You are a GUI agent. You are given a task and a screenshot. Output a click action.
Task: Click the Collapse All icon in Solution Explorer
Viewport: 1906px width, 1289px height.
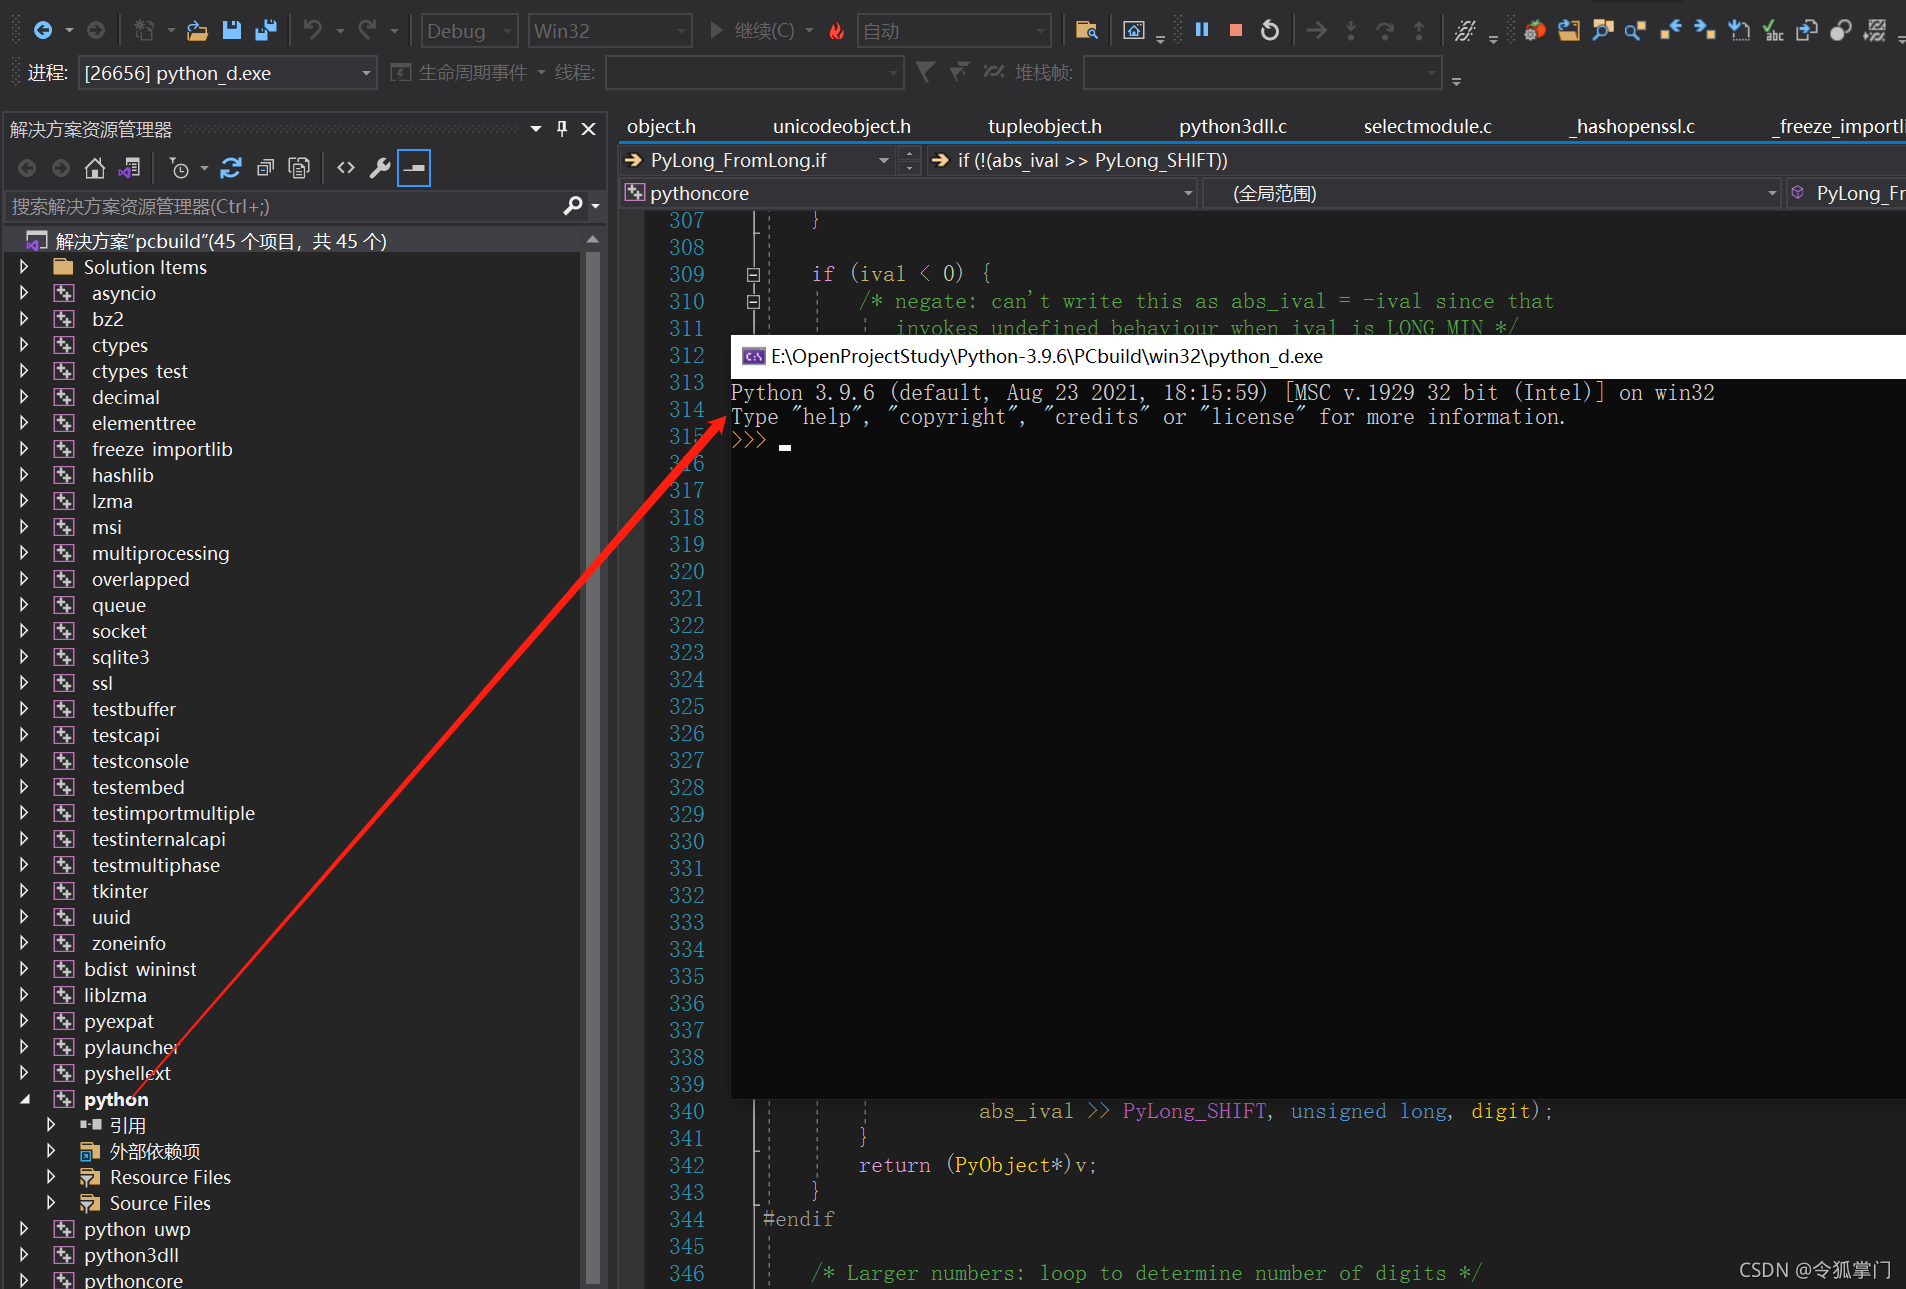pyautogui.click(x=265, y=168)
